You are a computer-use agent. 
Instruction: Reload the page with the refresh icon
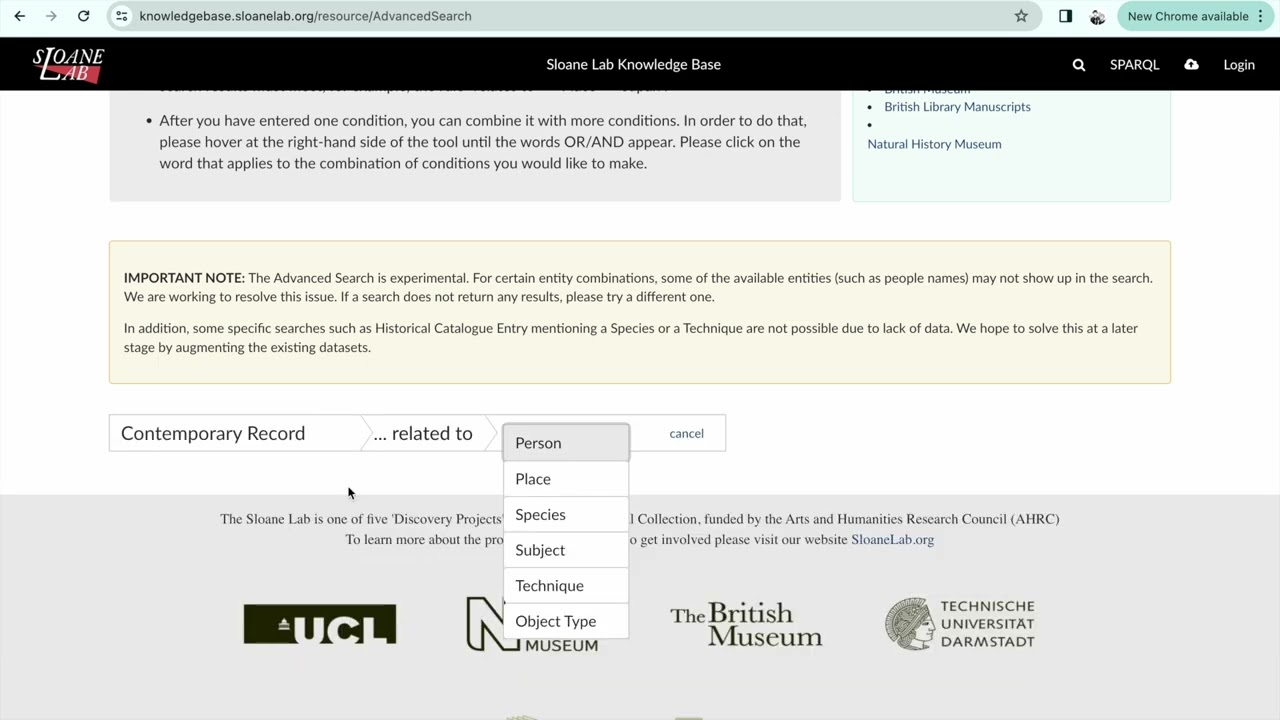point(84,16)
